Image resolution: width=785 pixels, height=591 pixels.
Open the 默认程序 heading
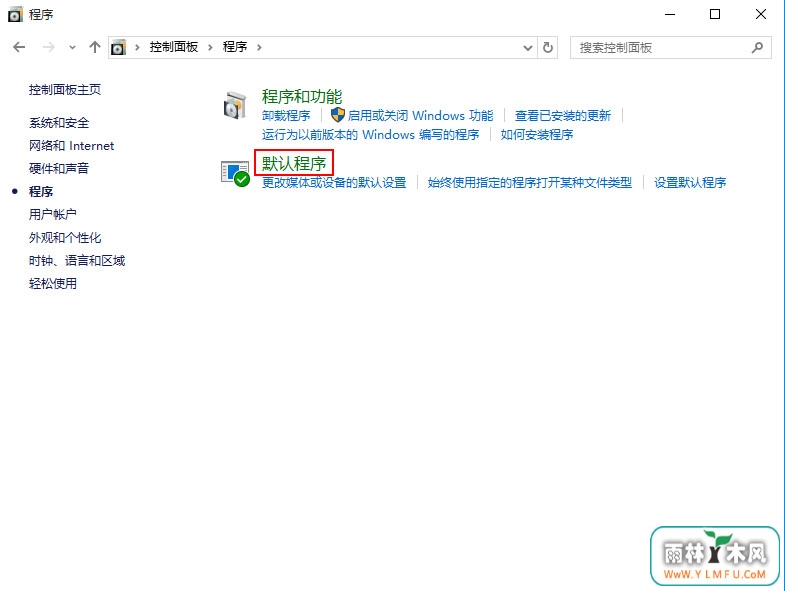294,163
